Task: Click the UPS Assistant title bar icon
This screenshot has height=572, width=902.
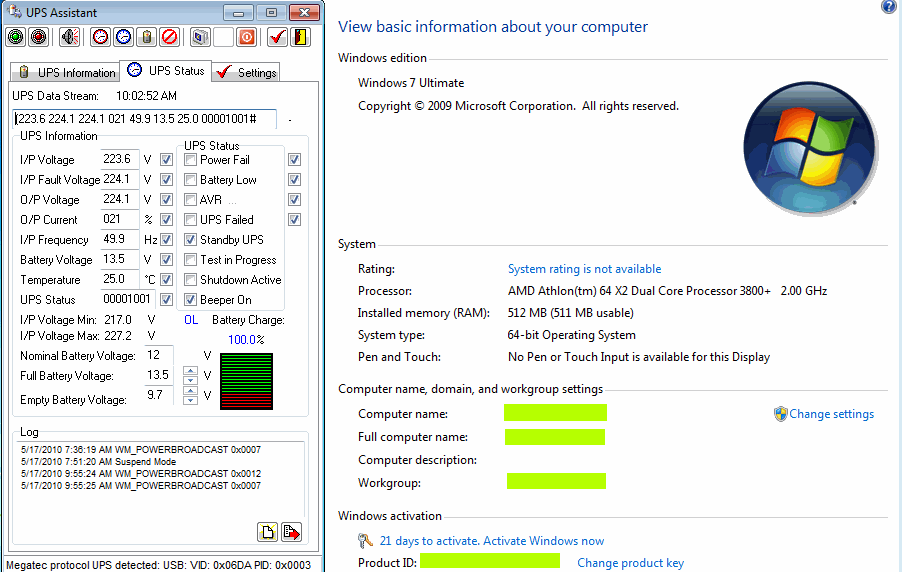Action: click(x=14, y=12)
